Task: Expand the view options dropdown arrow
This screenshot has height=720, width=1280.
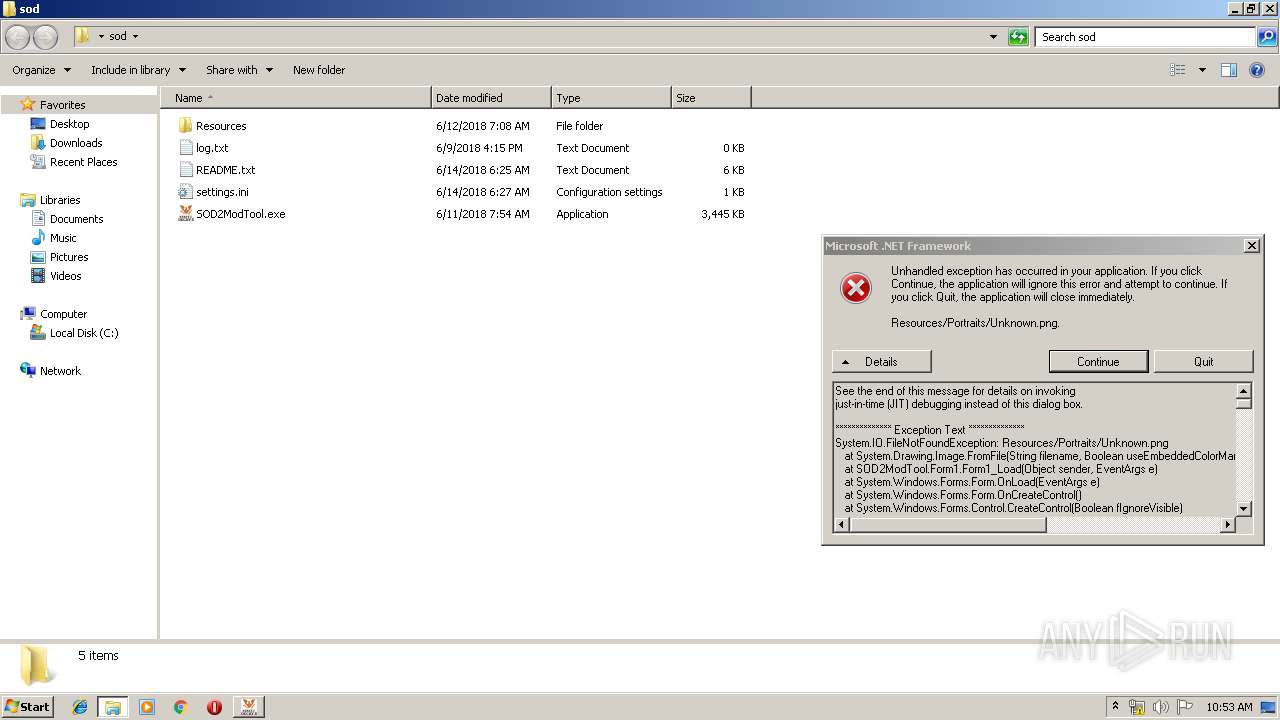Action: [1202, 70]
